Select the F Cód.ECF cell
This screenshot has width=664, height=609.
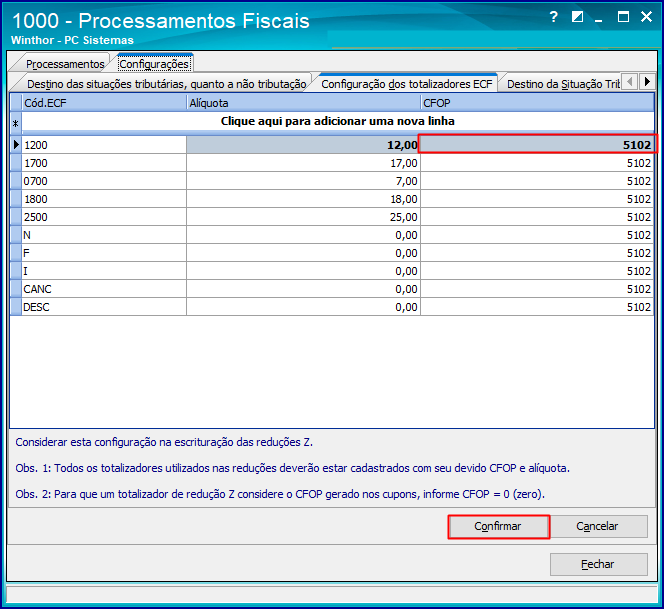point(104,253)
